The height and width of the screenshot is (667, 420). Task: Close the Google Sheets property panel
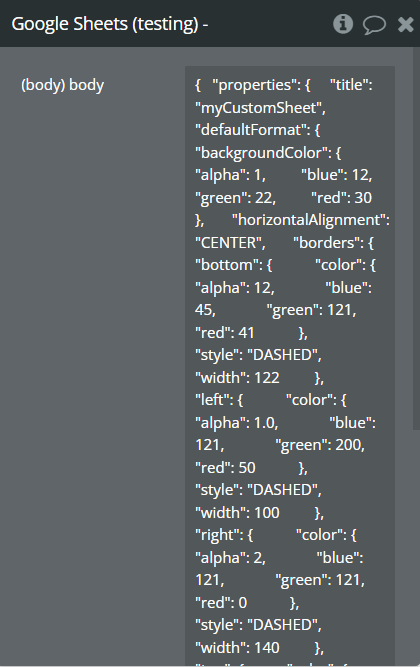[406, 25]
